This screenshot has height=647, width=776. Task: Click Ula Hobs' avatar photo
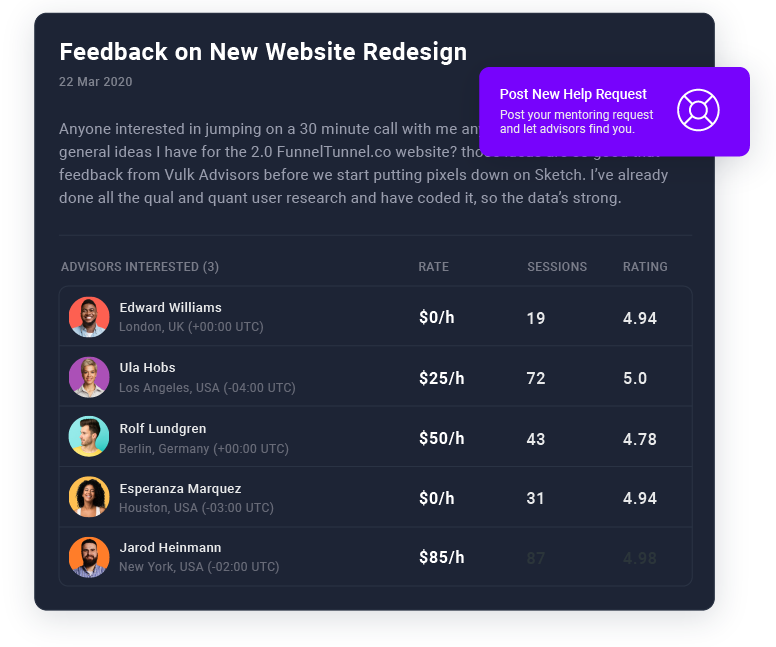point(89,377)
